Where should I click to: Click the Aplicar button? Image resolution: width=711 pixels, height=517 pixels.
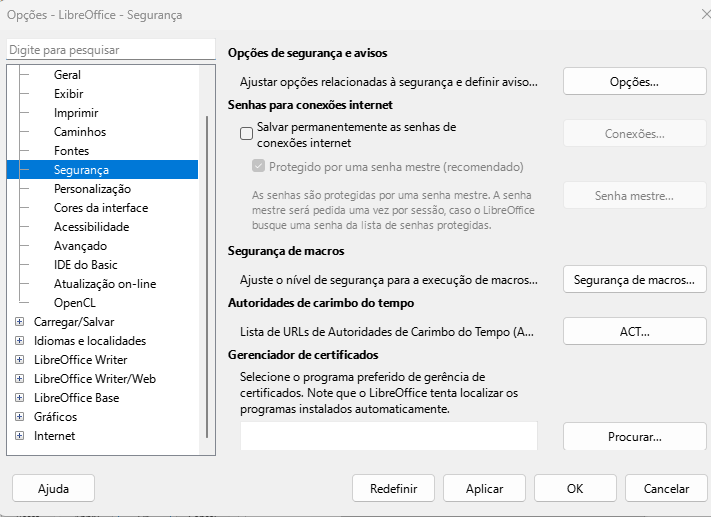click(484, 488)
